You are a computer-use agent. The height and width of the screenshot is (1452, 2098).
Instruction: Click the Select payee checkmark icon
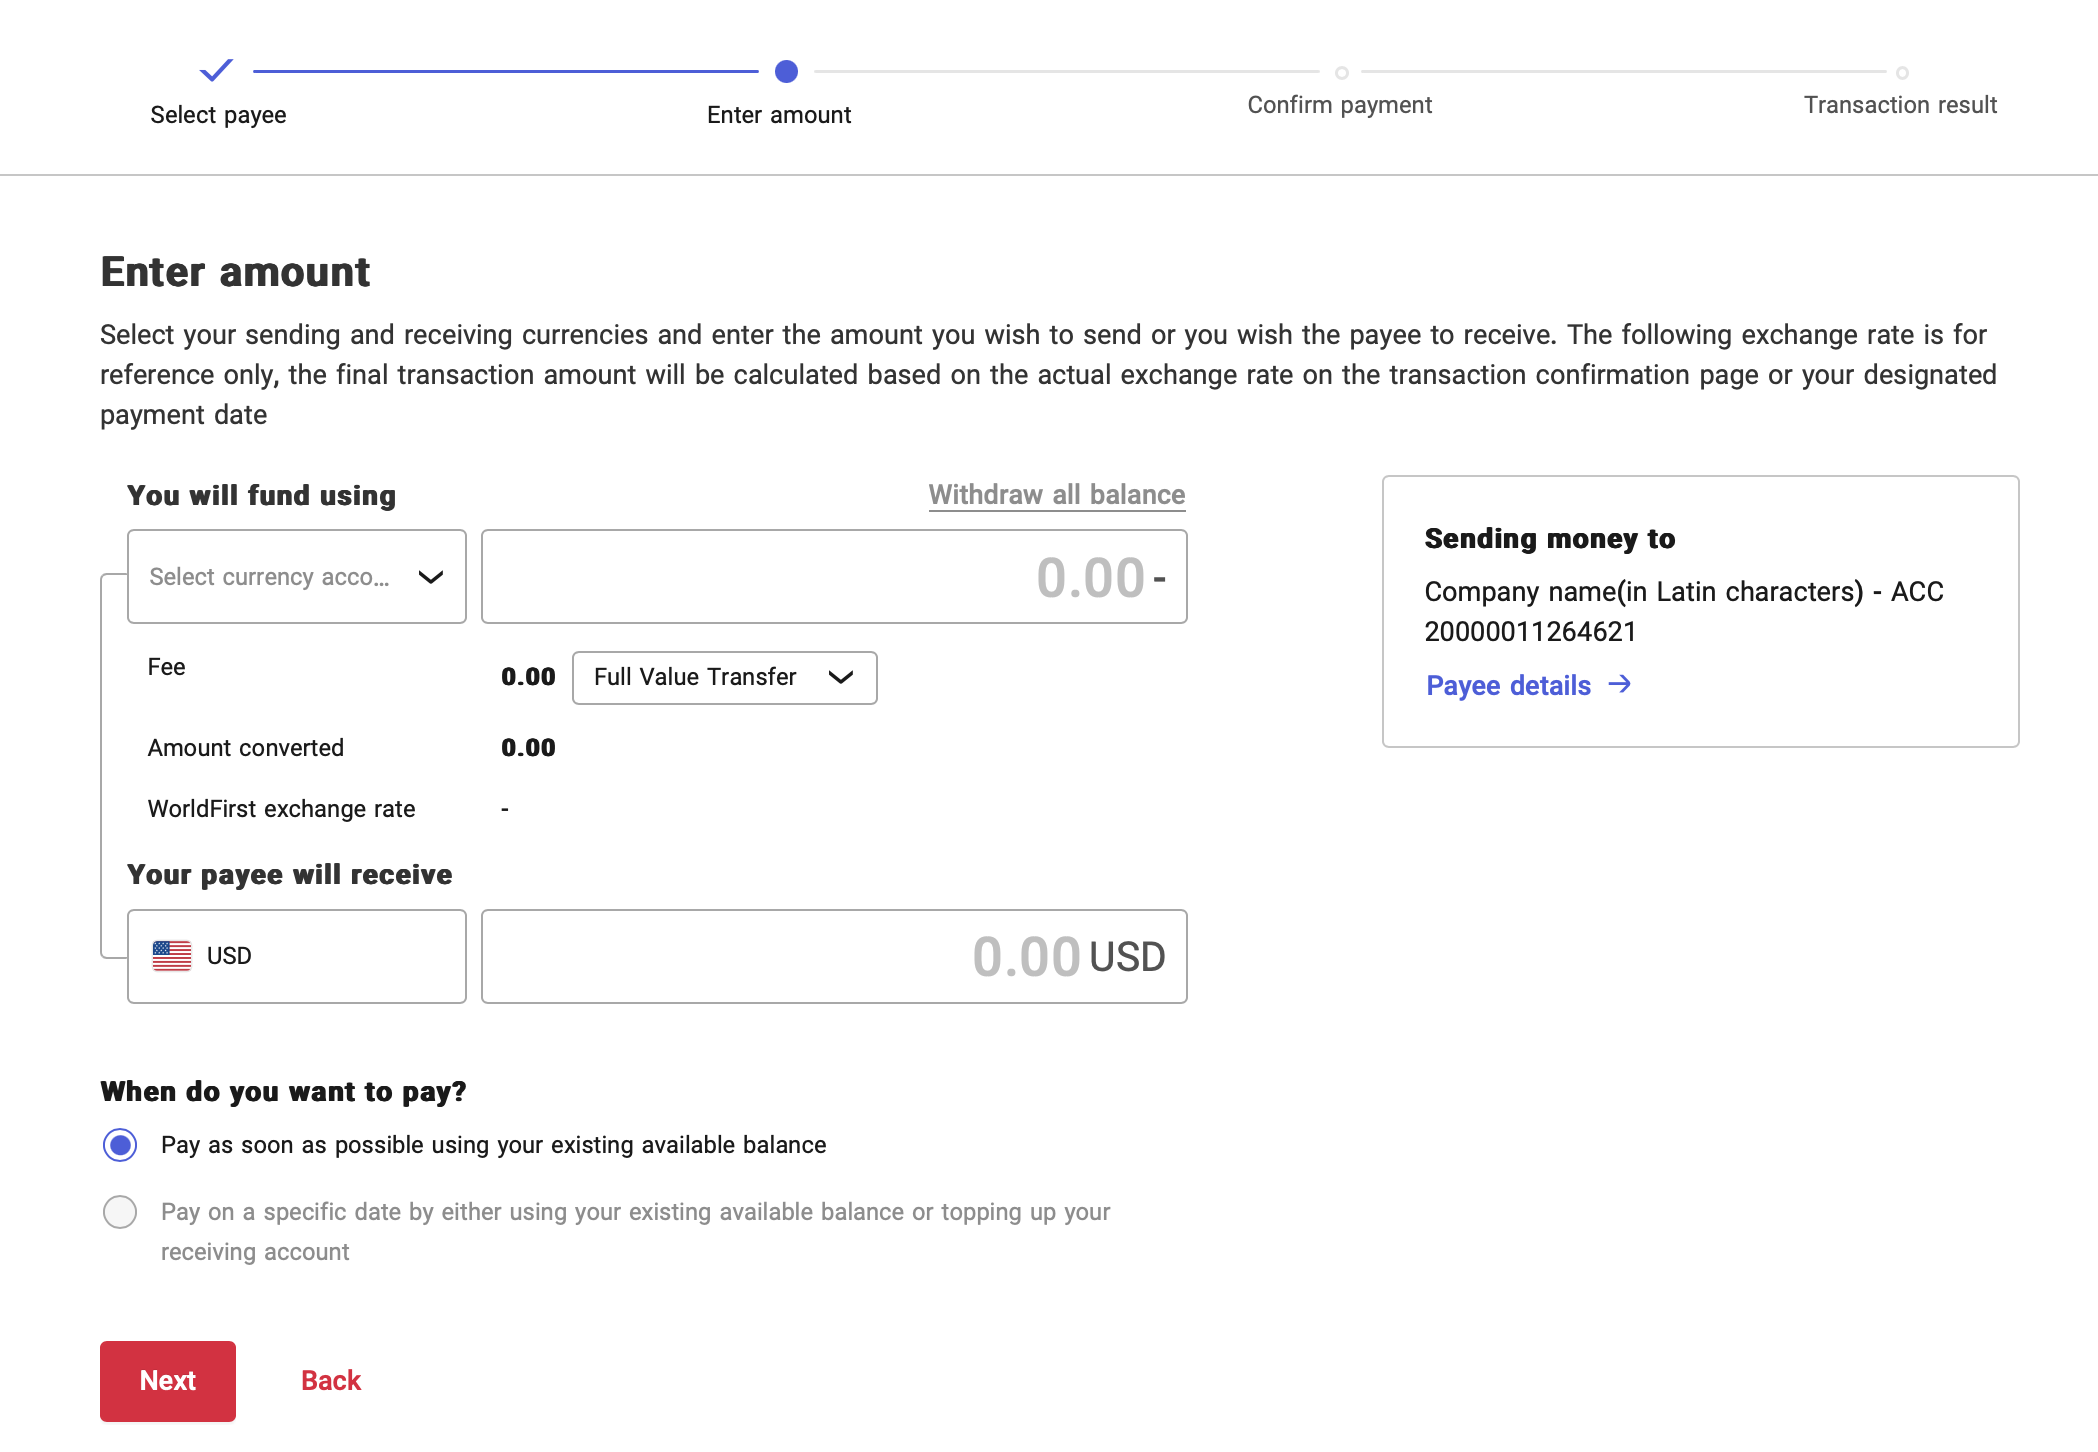point(216,70)
